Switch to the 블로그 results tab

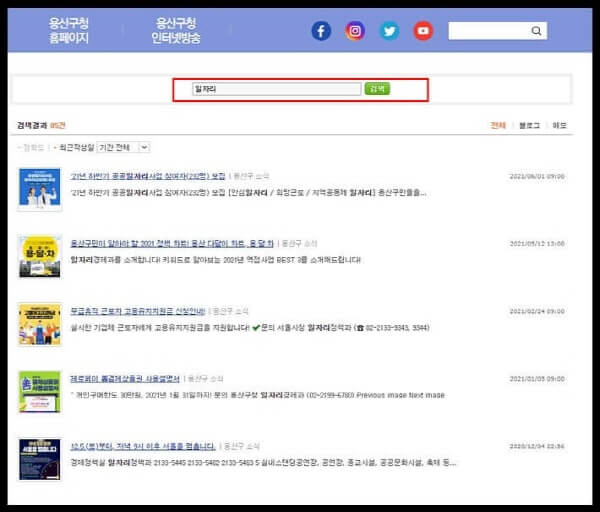(529, 125)
